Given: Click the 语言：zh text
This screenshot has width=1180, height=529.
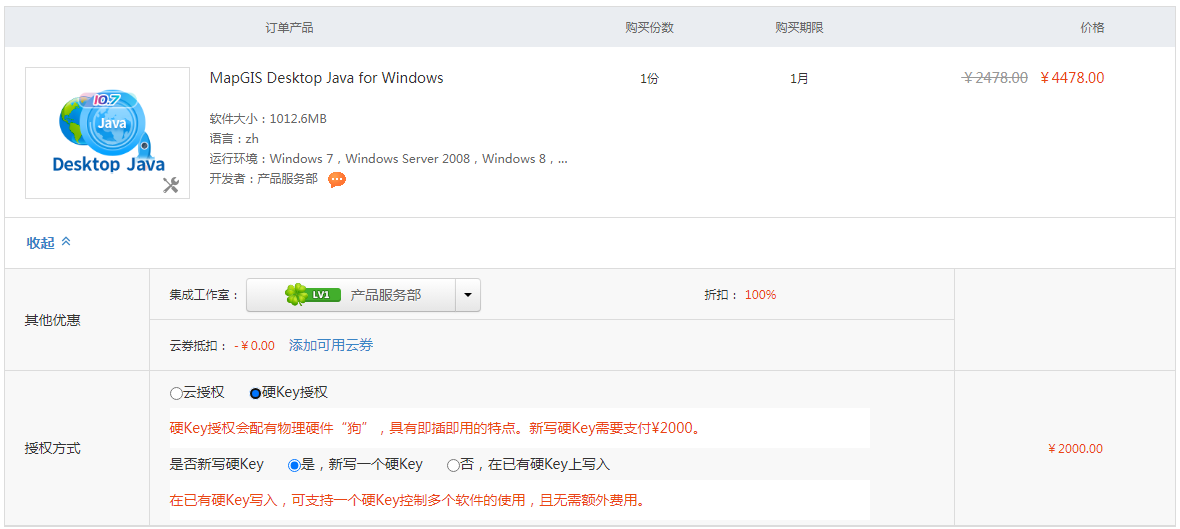Looking at the screenshot, I should pos(234,138).
